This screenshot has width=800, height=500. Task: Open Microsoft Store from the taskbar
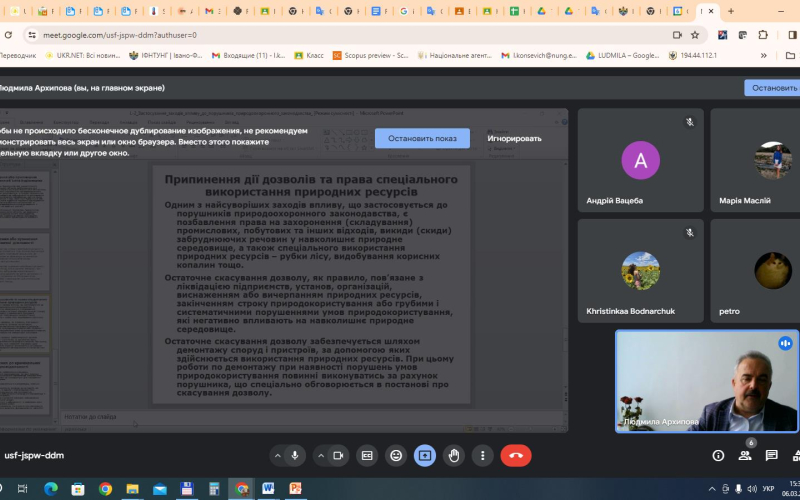click(78, 489)
